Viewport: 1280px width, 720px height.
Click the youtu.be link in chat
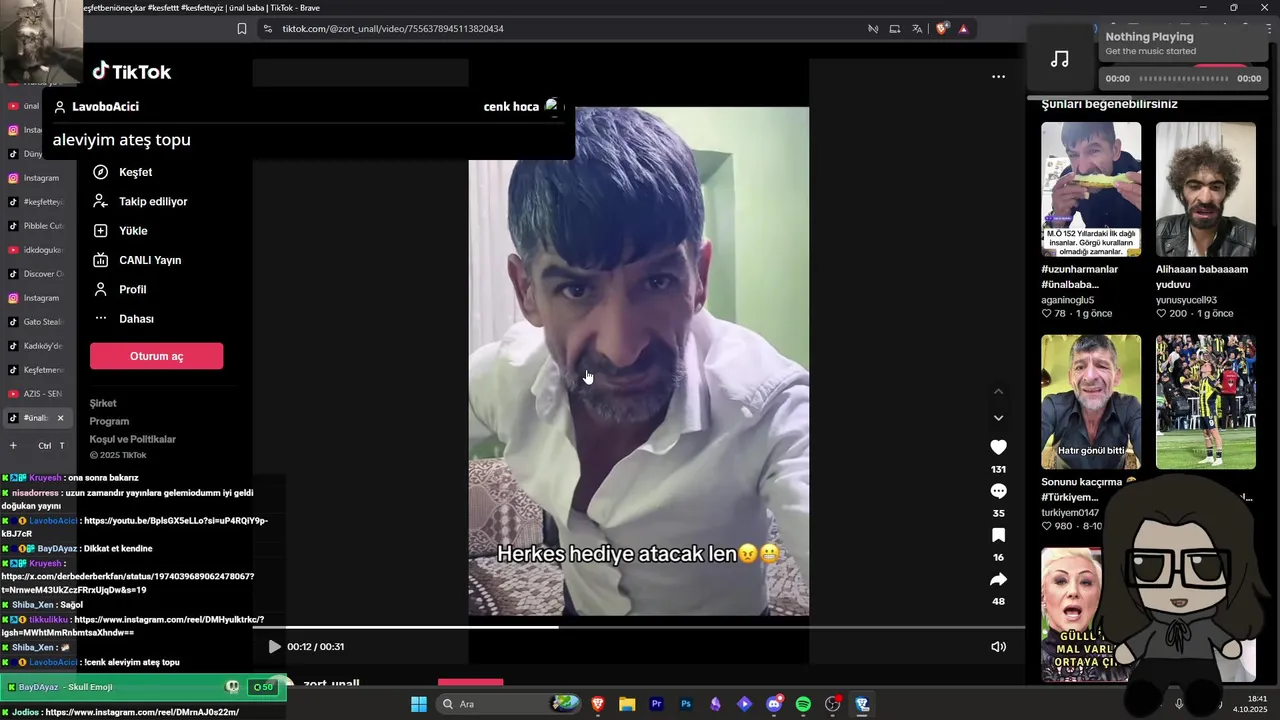tap(135, 527)
